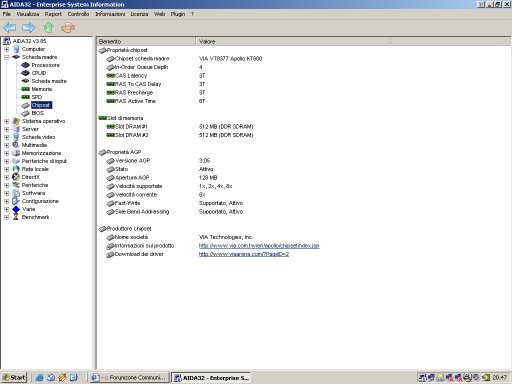Image resolution: width=512 pixels, height=384 pixels.
Task: Click the Refresh toolbar icon
Action: coord(68,27)
